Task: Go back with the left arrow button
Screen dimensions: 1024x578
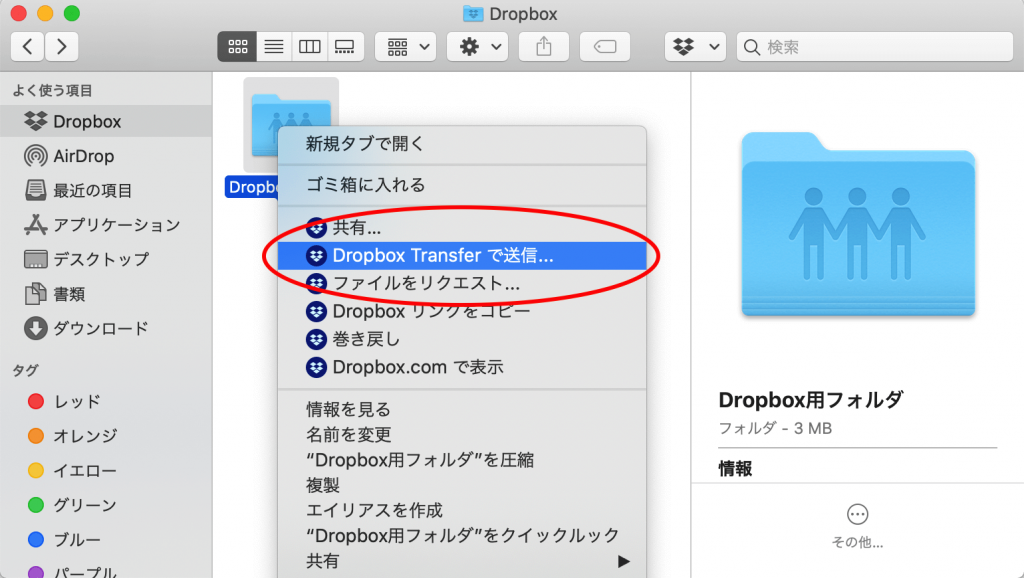Action: [x=27, y=46]
